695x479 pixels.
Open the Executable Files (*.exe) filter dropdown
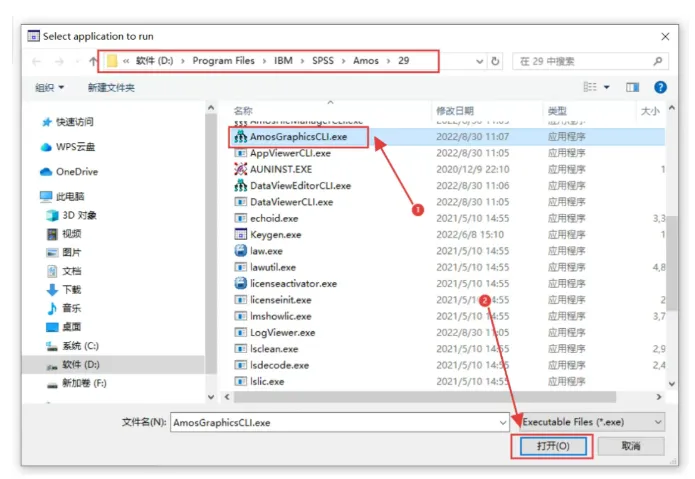pyautogui.click(x=591, y=422)
